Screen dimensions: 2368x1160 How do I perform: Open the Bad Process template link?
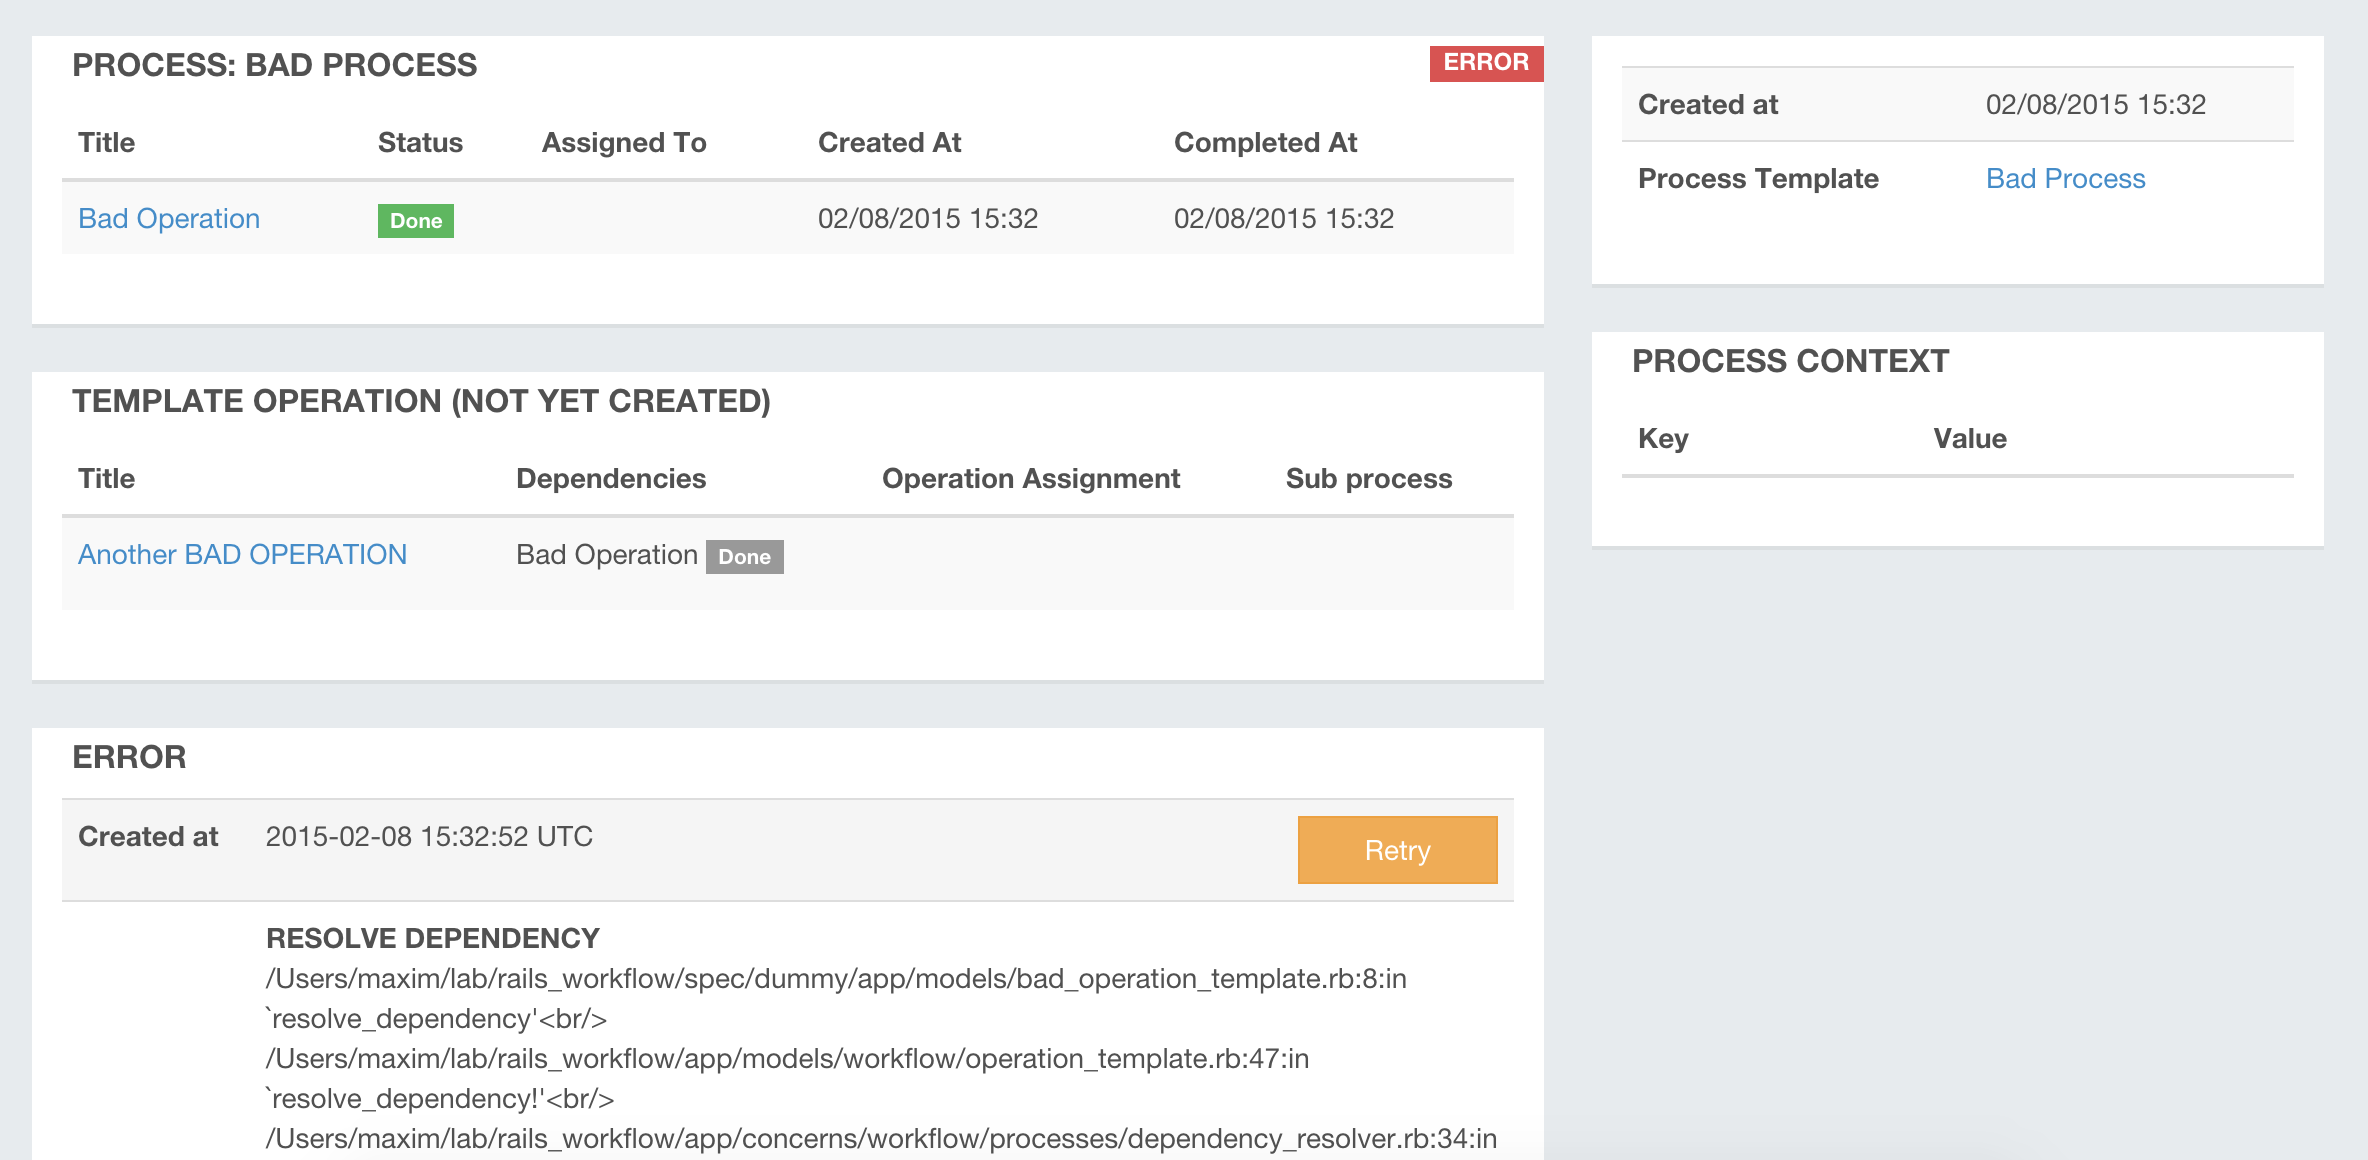pos(2065,179)
